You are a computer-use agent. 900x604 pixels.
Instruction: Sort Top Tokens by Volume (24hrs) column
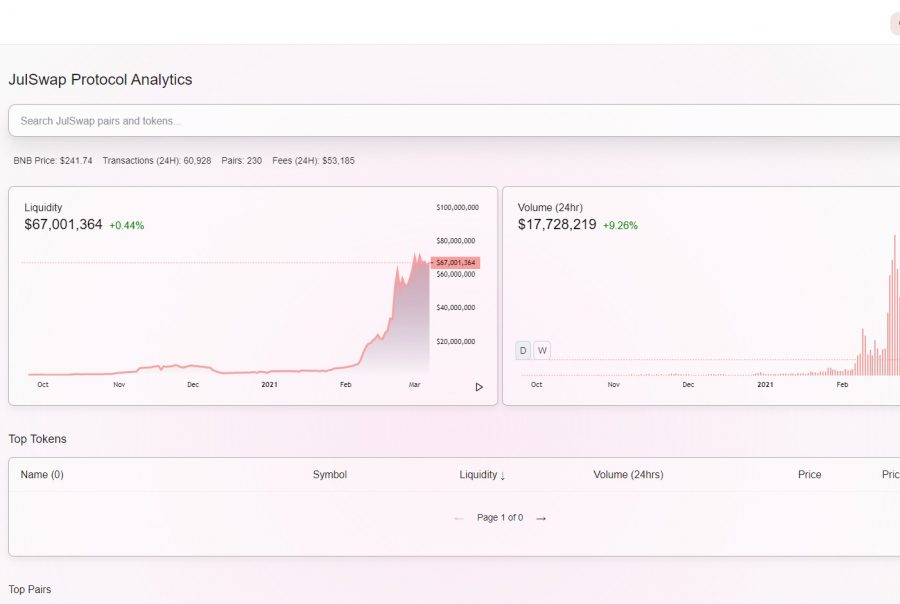coord(628,475)
